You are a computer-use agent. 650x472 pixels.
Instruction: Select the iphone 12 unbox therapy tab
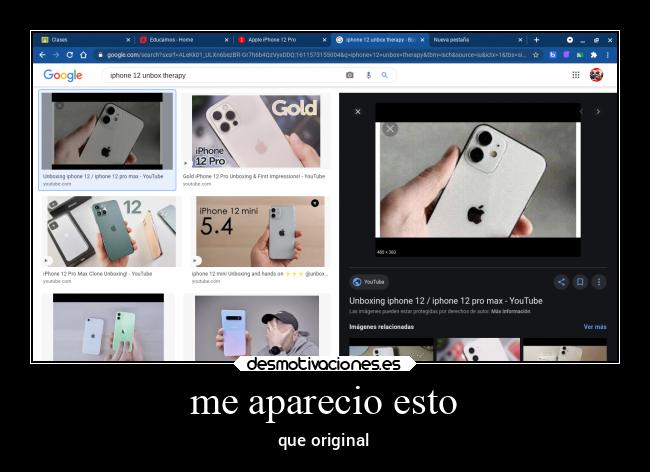click(379, 40)
